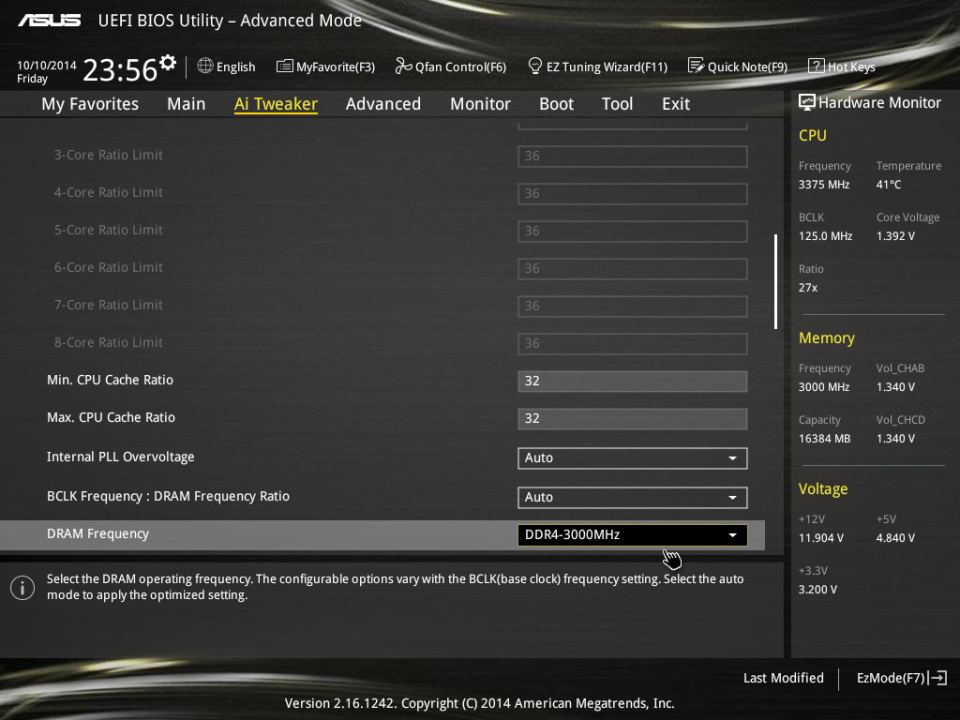
Task: Click memory frequency value 3000 MHz
Action: [x=824, y=387]
